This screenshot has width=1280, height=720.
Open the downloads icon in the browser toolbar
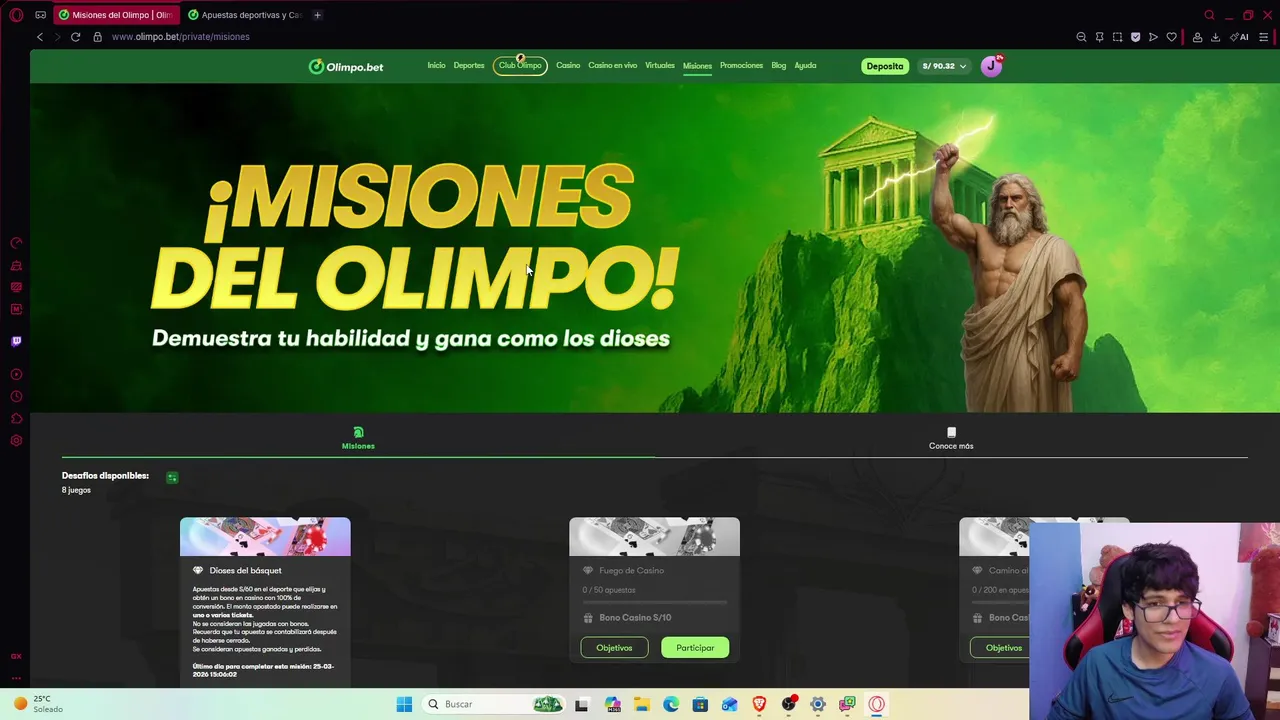coord(1215,37)
